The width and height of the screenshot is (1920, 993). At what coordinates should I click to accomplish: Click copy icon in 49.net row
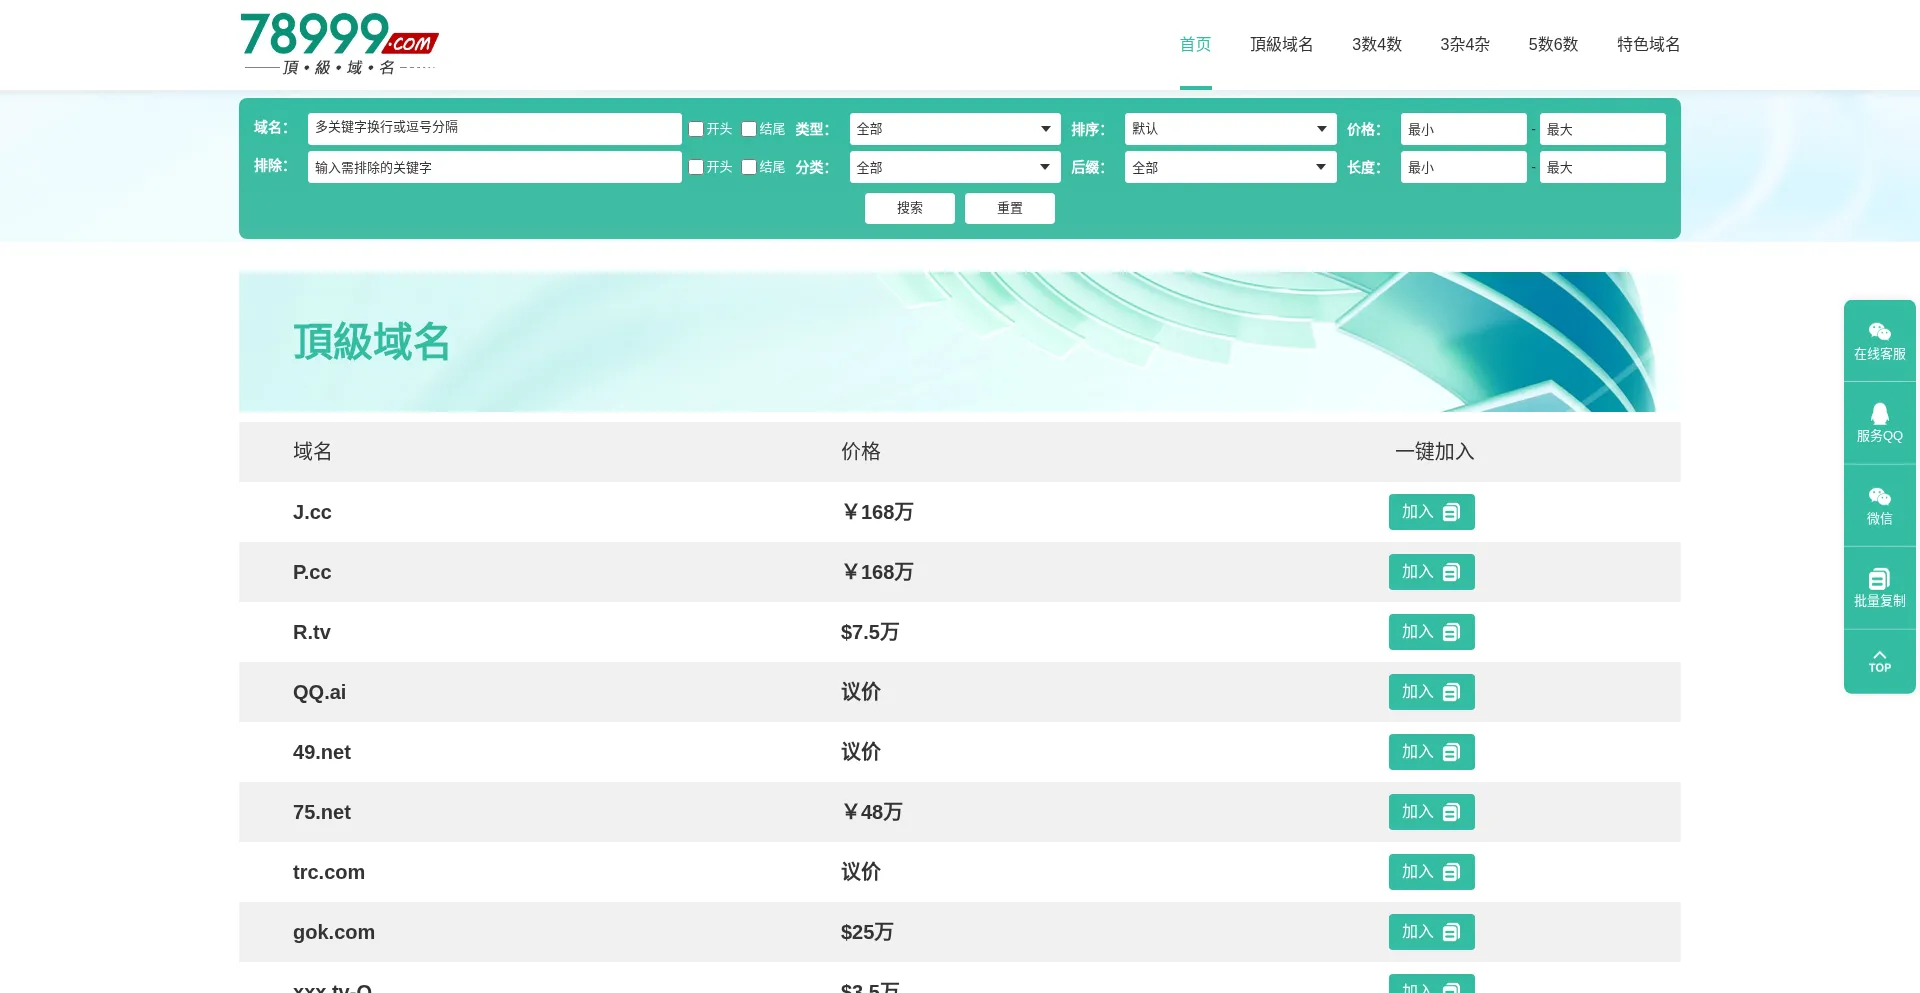(1451, 752)
